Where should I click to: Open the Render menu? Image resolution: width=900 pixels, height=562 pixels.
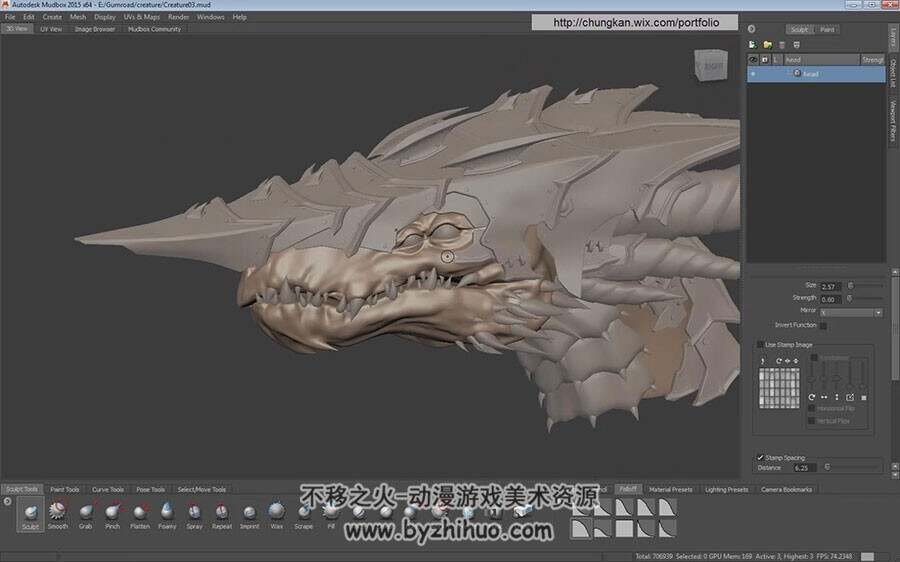(179, 17)
